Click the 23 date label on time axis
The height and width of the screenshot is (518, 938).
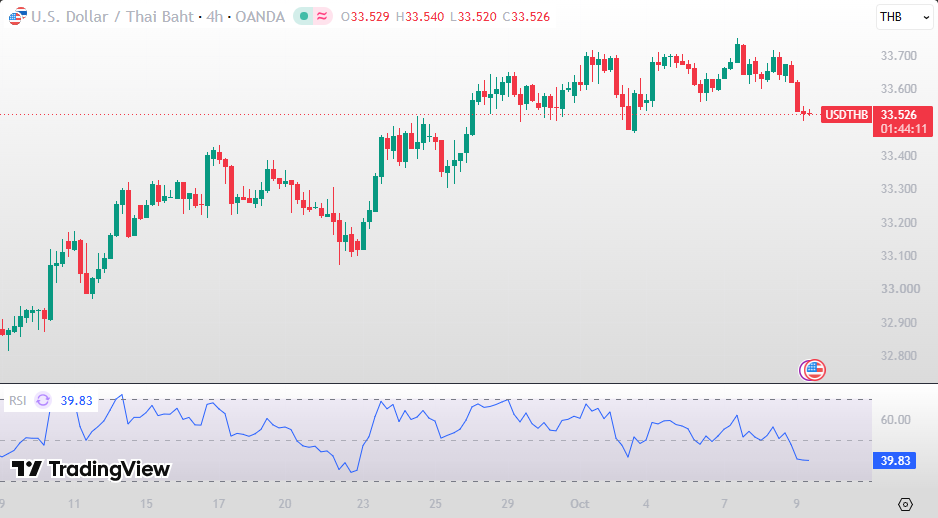(x=363, y=504)
